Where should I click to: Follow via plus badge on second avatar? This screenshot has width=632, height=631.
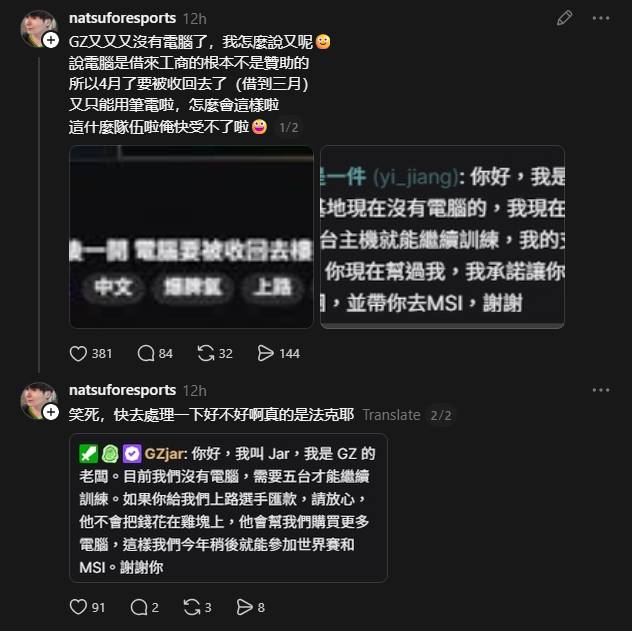click(51, 412)
